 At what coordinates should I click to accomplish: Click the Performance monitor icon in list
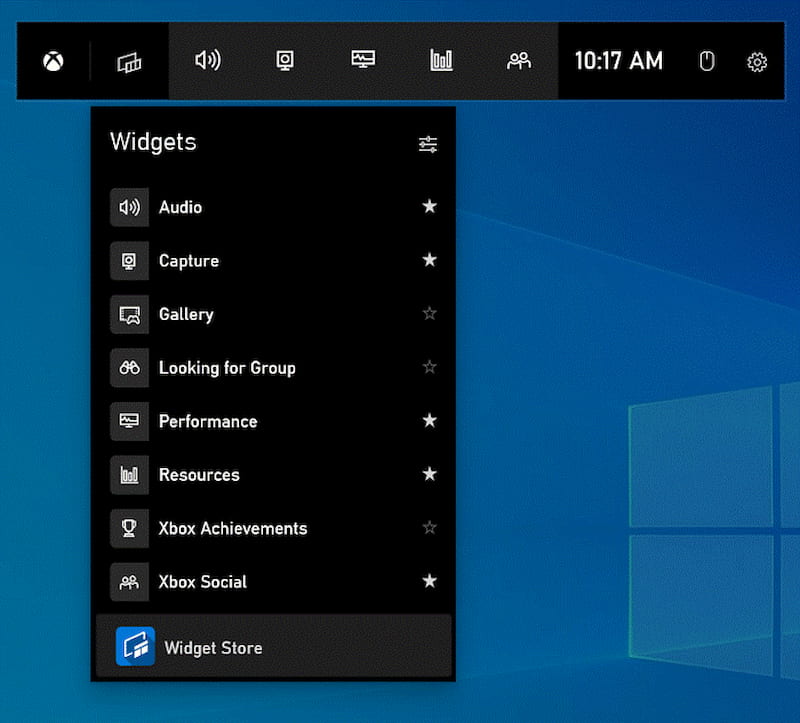130,421
